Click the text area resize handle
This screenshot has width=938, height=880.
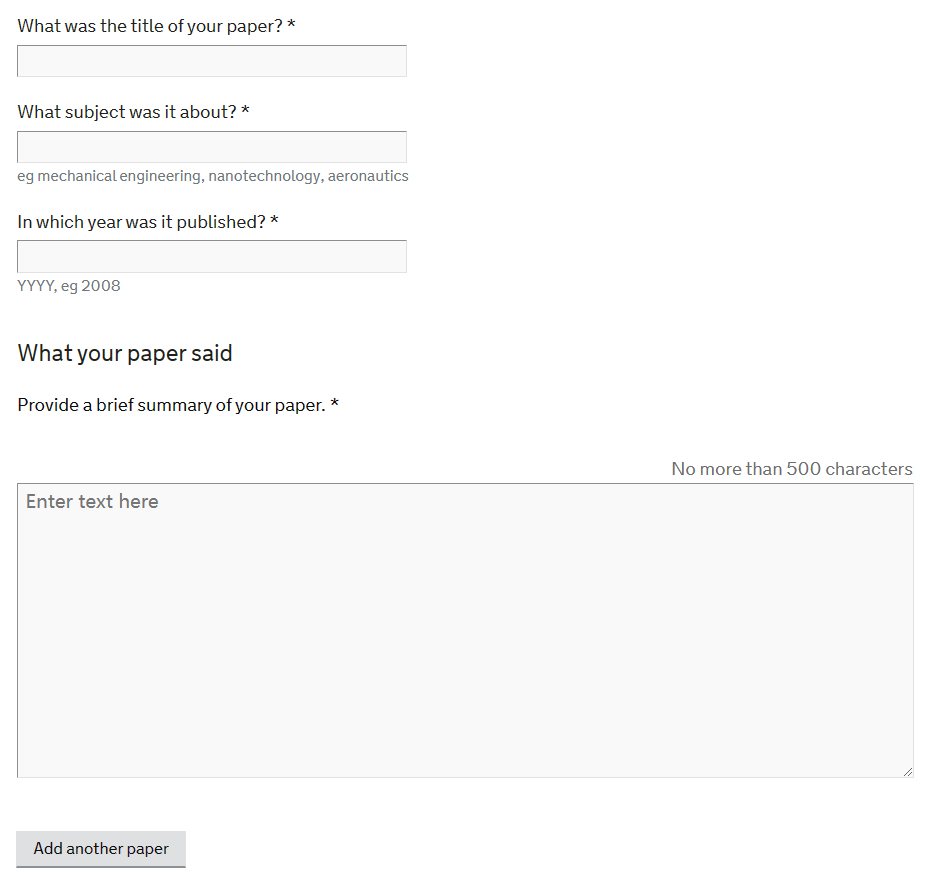click(x=907, y=772)
